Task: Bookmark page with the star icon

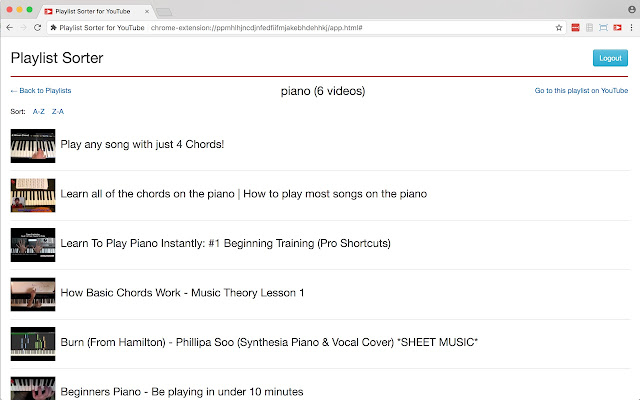Action: (x=559, y=28)
